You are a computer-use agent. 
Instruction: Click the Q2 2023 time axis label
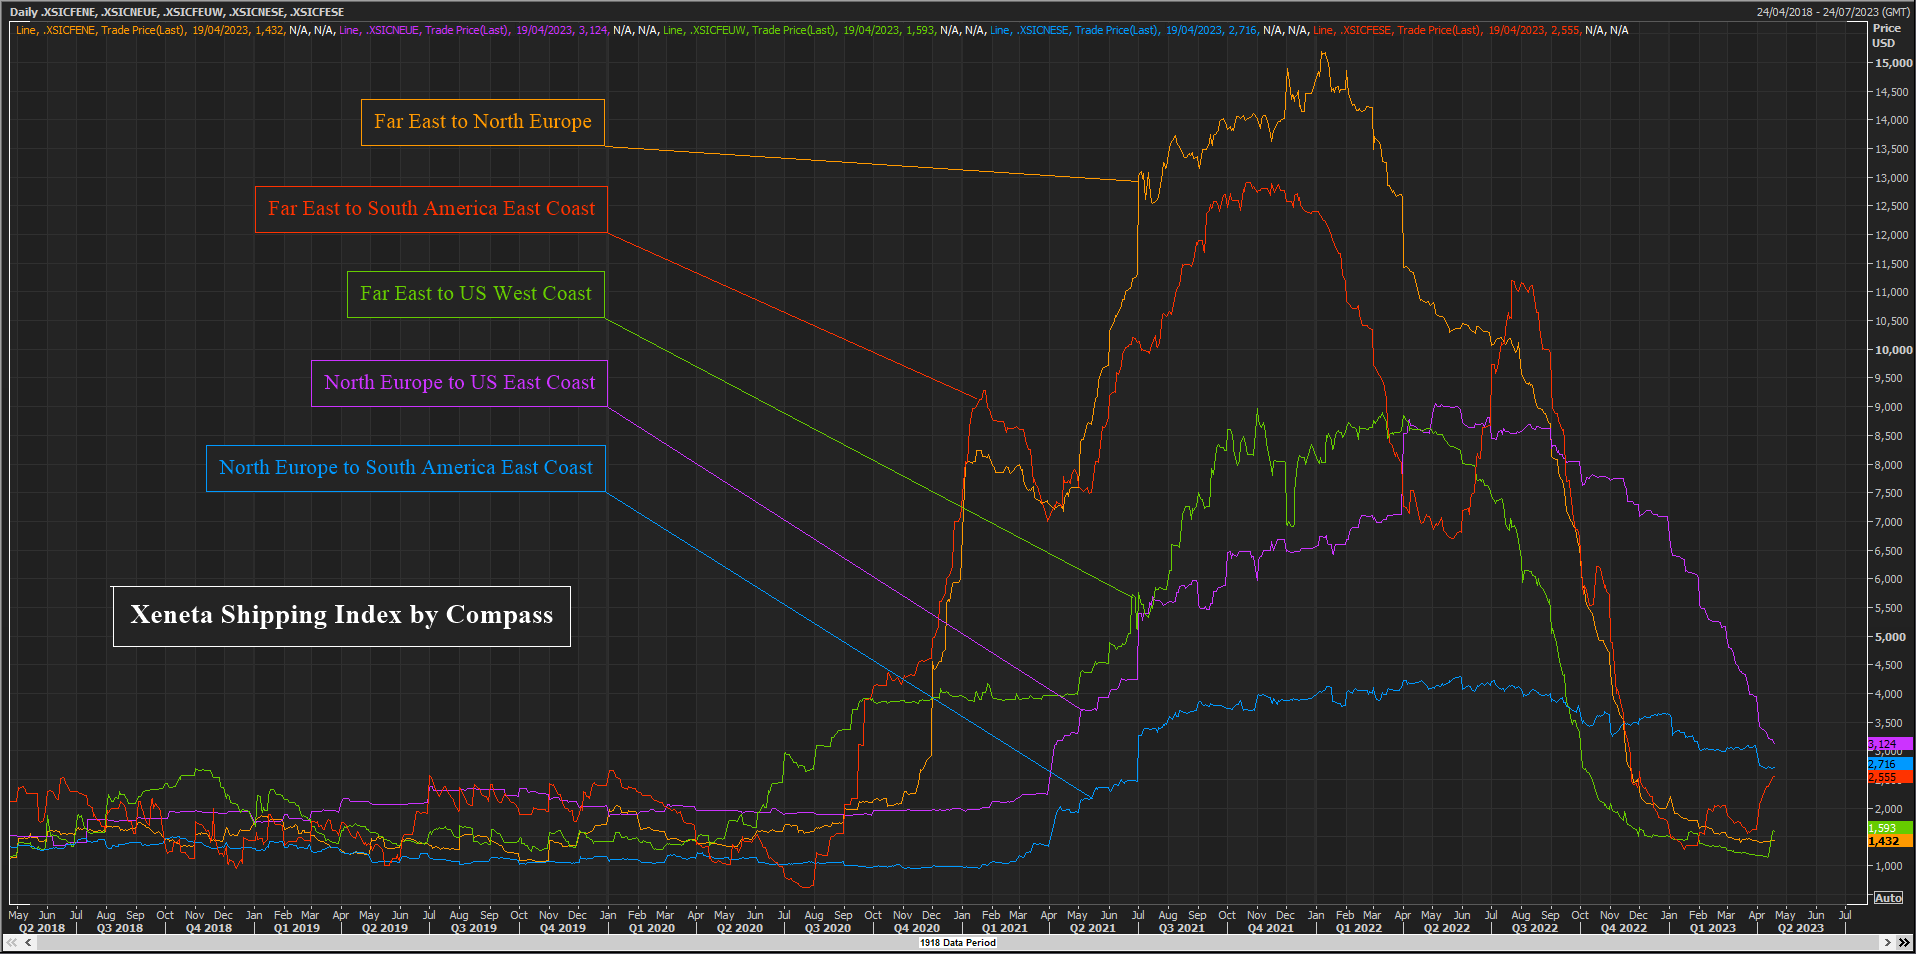pyautogui.click(x=1801, y=928)
